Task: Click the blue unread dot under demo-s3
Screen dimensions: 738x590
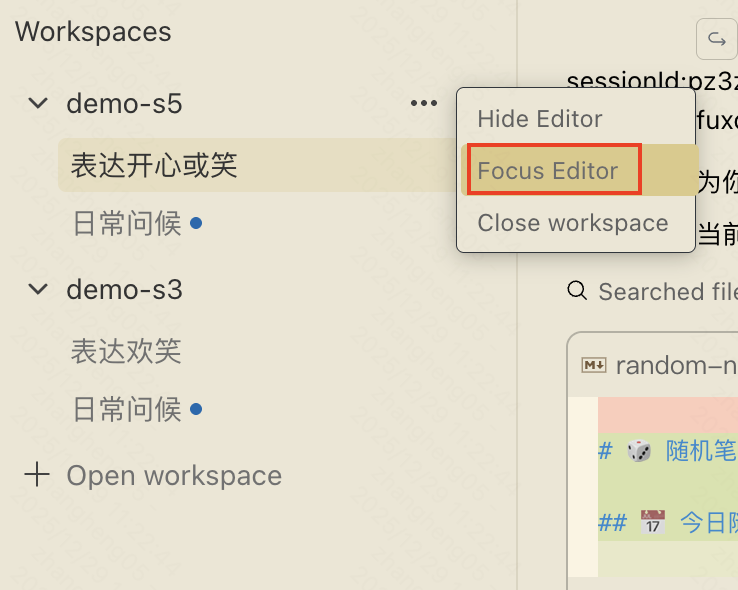Action: tap(196, 409)
